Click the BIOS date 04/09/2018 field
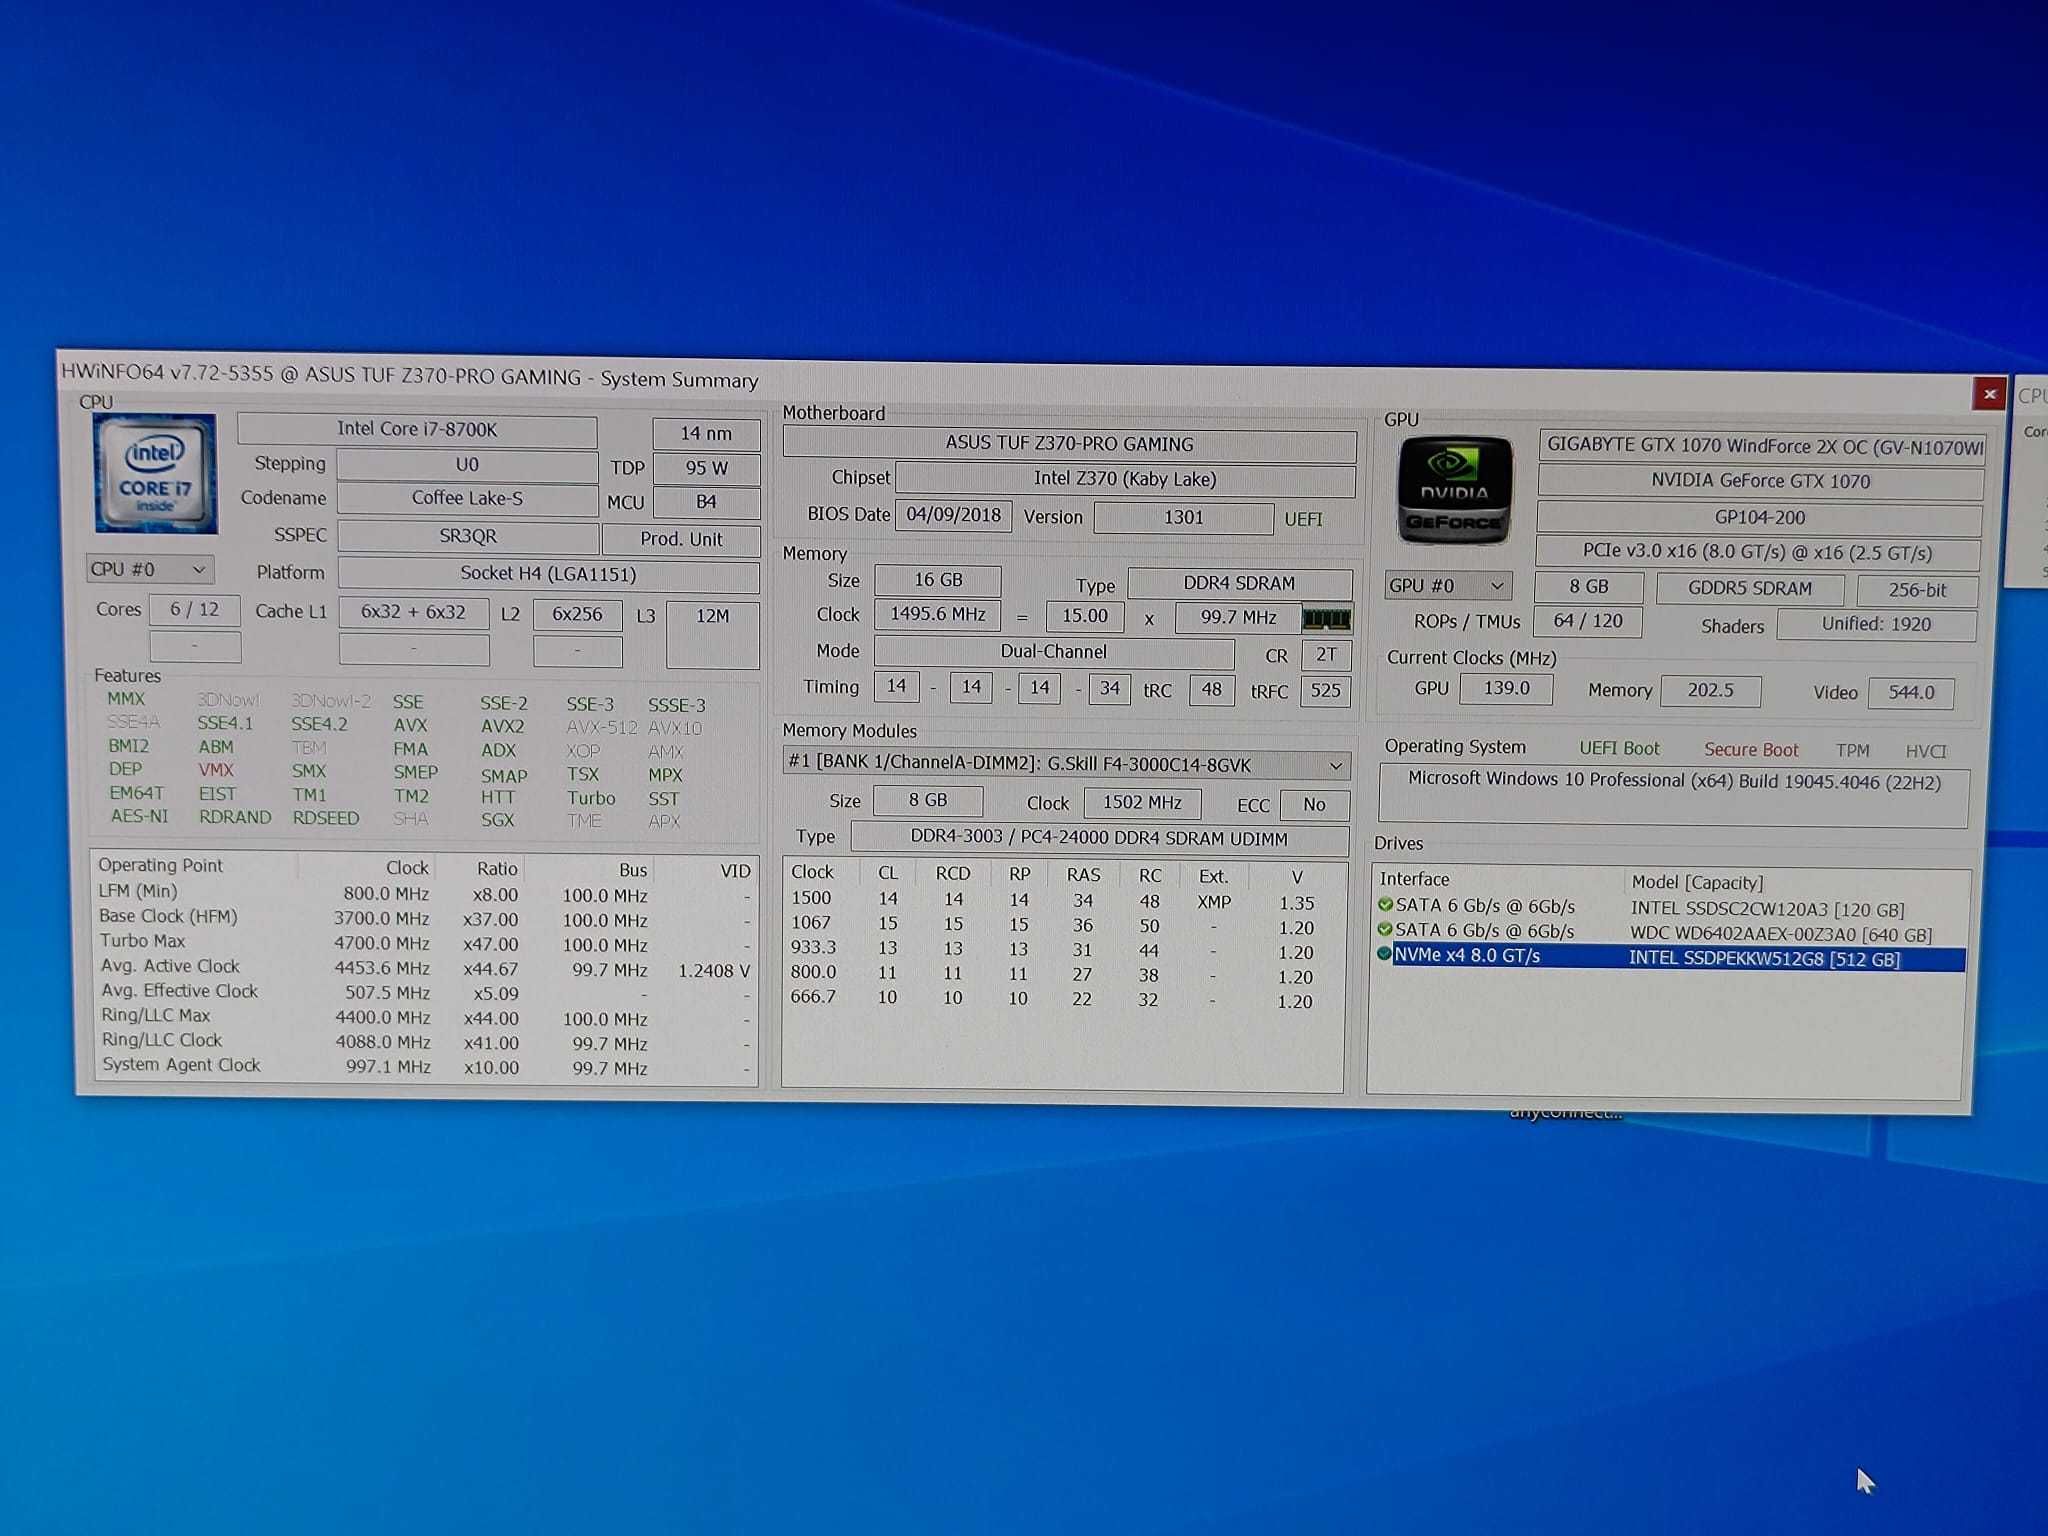The height and width of the screenshot is (1536, 2048). [953, 515]
